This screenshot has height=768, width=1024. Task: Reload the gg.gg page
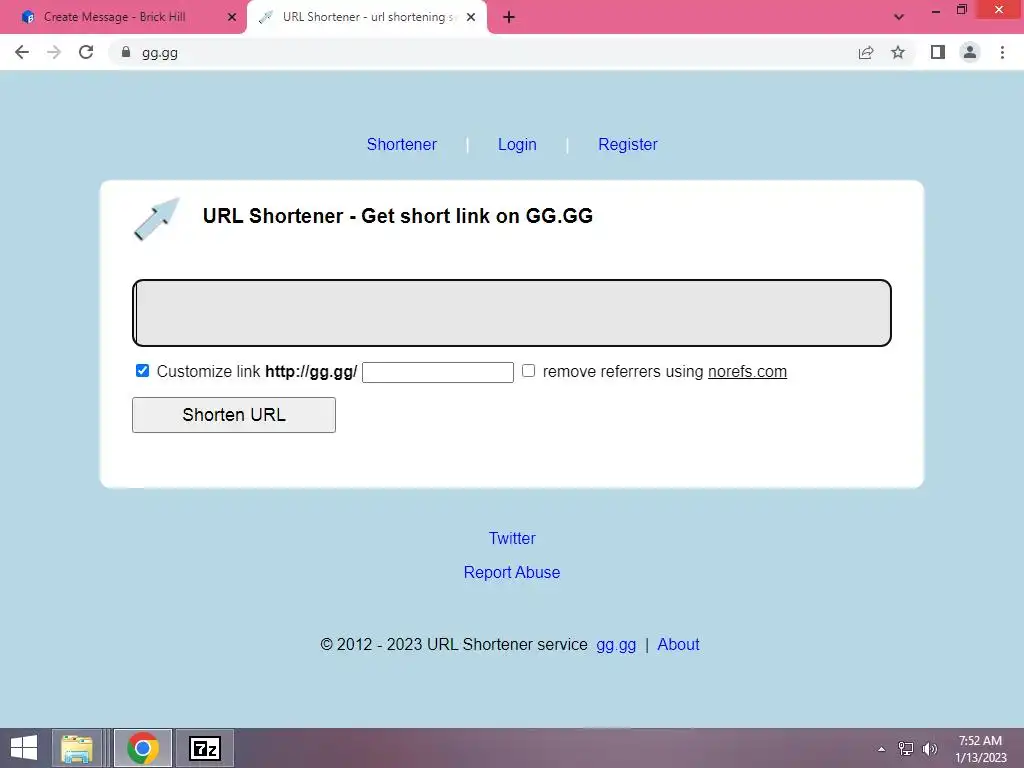coord(86,52)
